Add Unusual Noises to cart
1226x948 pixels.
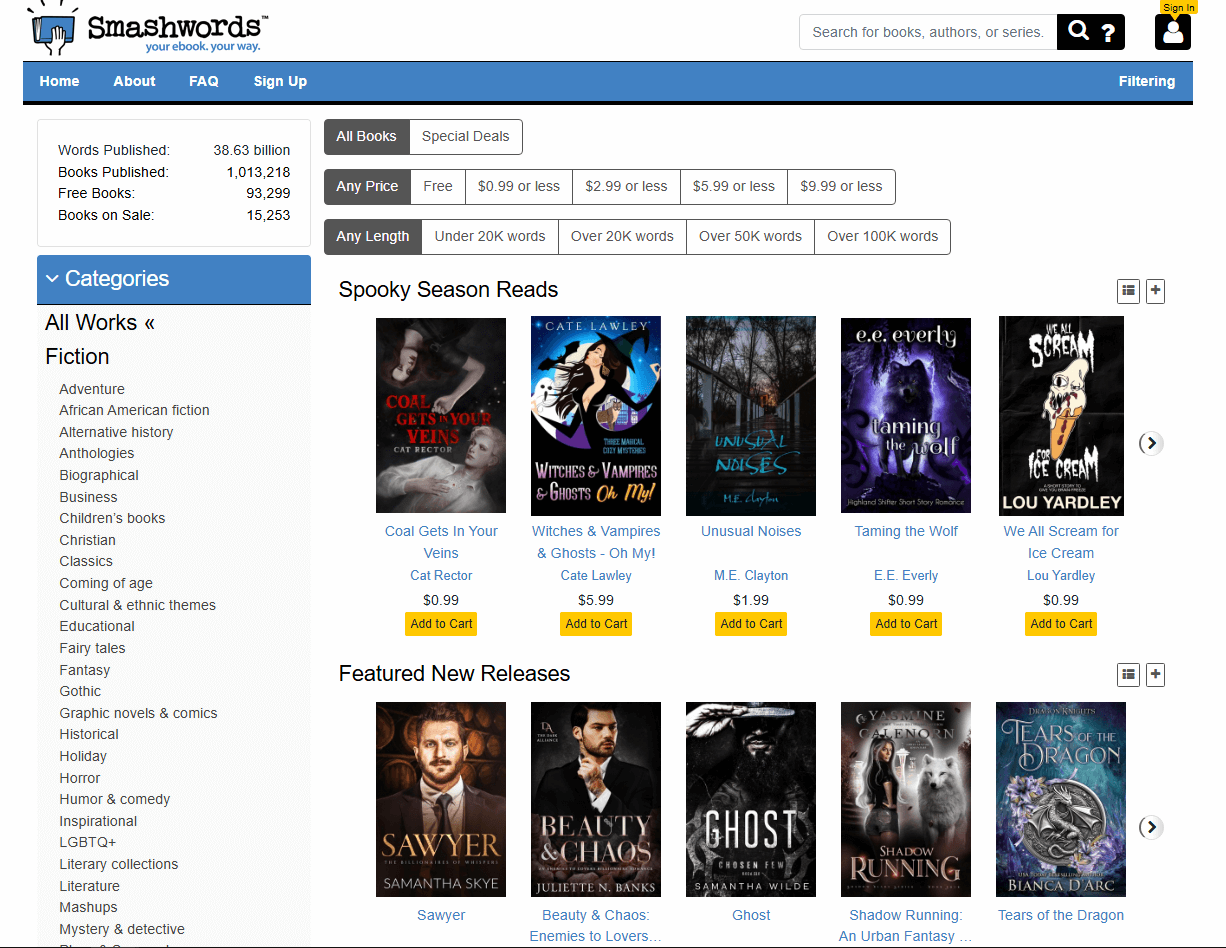(751, 623)
